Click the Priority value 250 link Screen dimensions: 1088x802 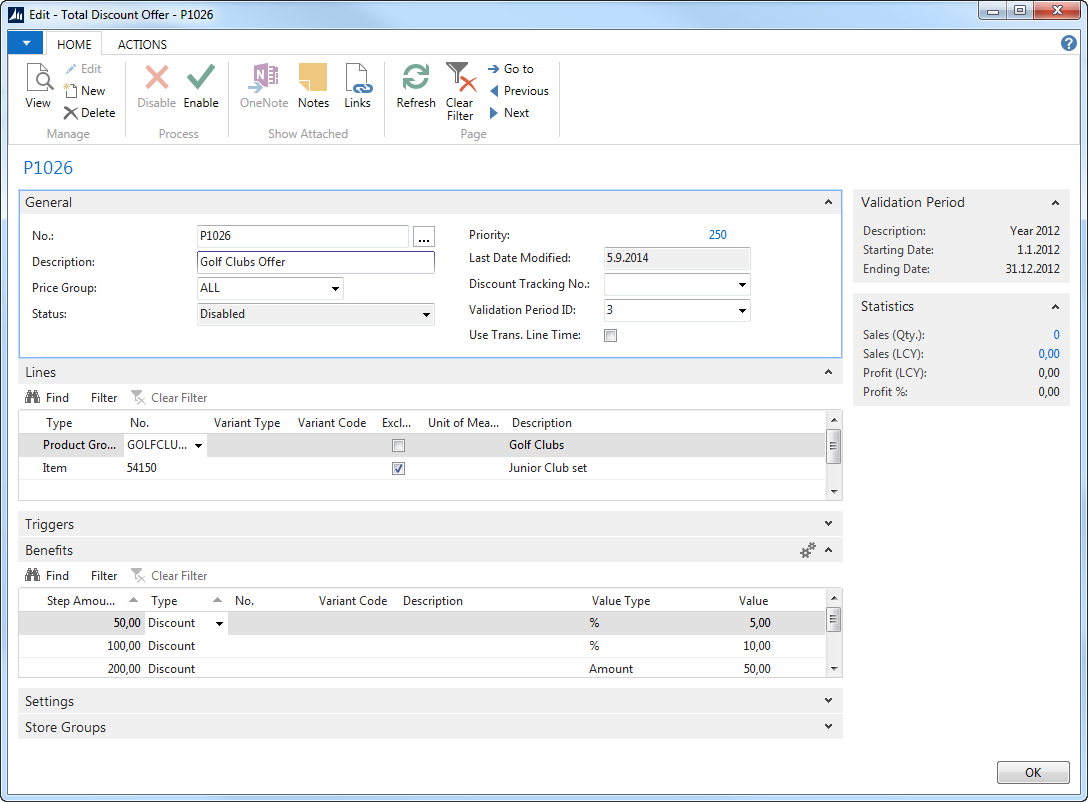click(x=717, y=235)
